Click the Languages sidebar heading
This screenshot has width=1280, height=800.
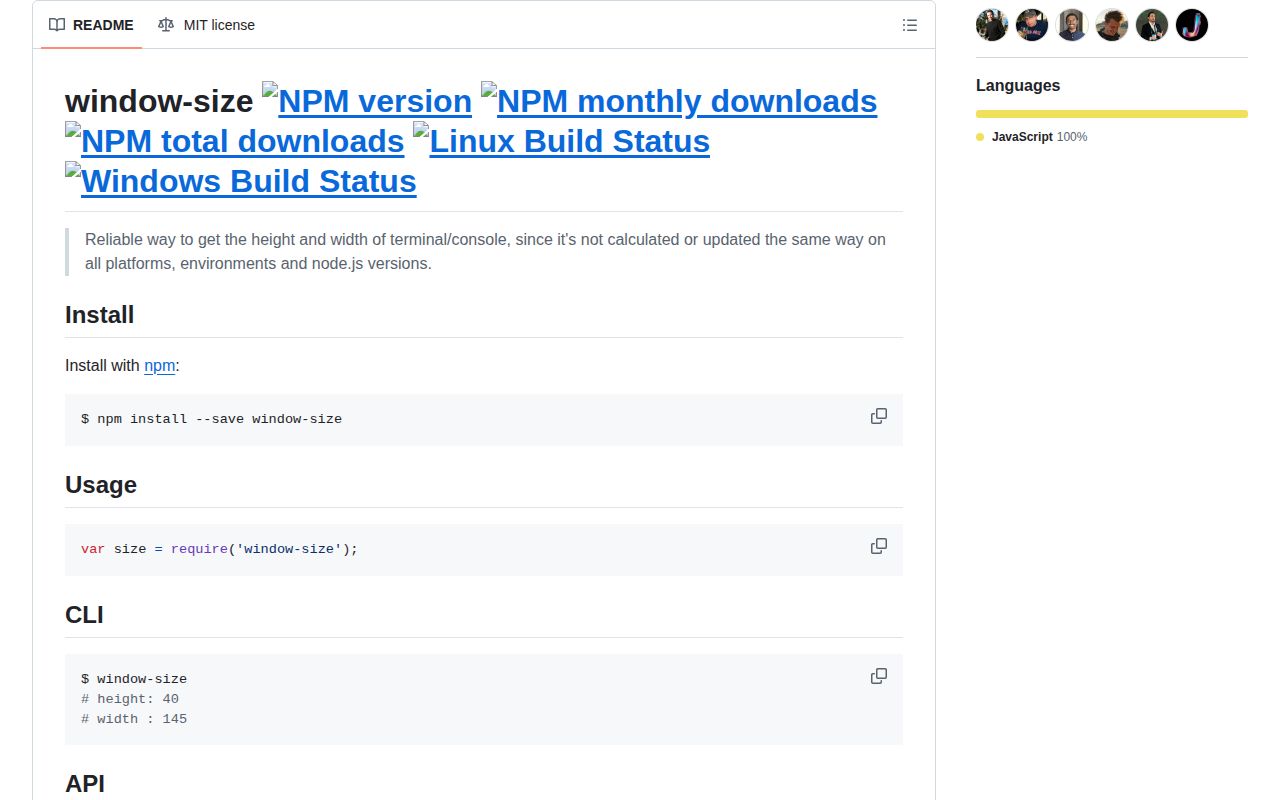1018,85
